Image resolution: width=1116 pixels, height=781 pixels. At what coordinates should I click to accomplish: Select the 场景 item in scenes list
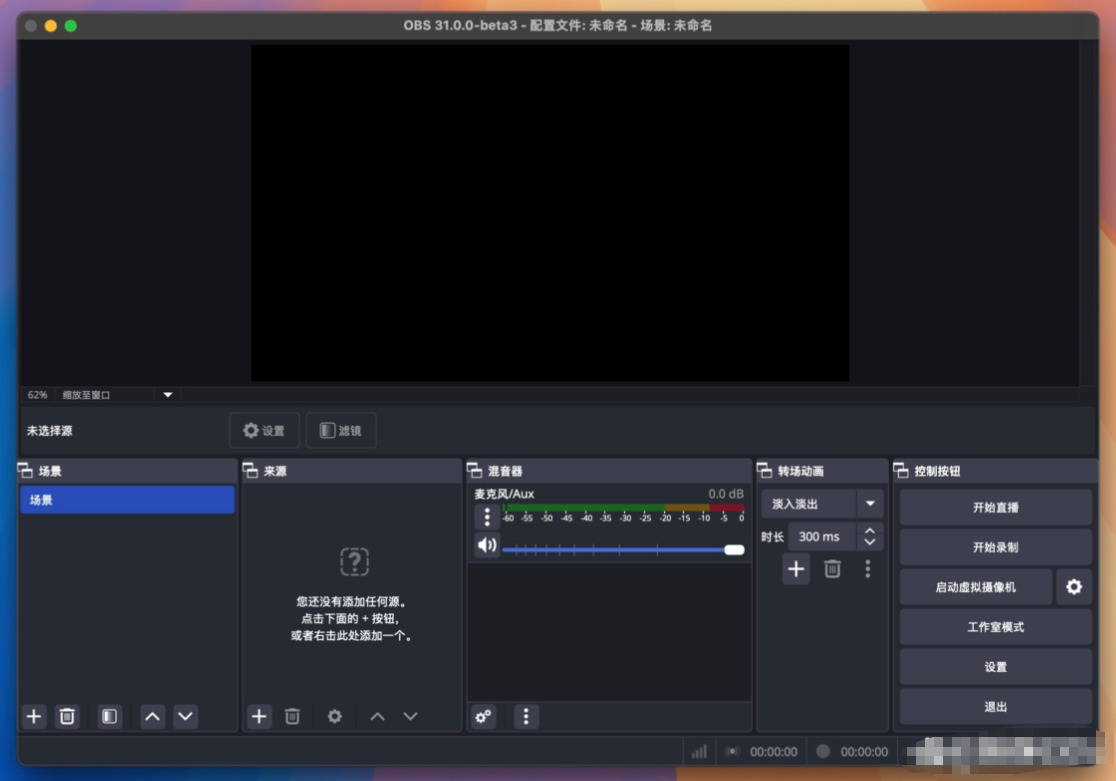(127, 500)
